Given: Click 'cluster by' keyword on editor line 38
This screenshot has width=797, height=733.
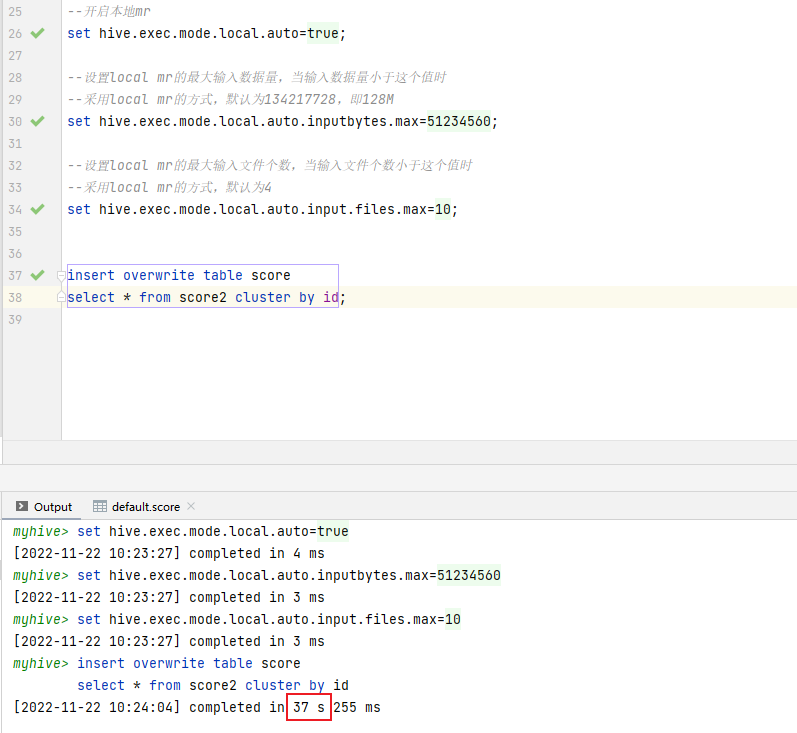Looking at the screenshot, I should 274,297.
